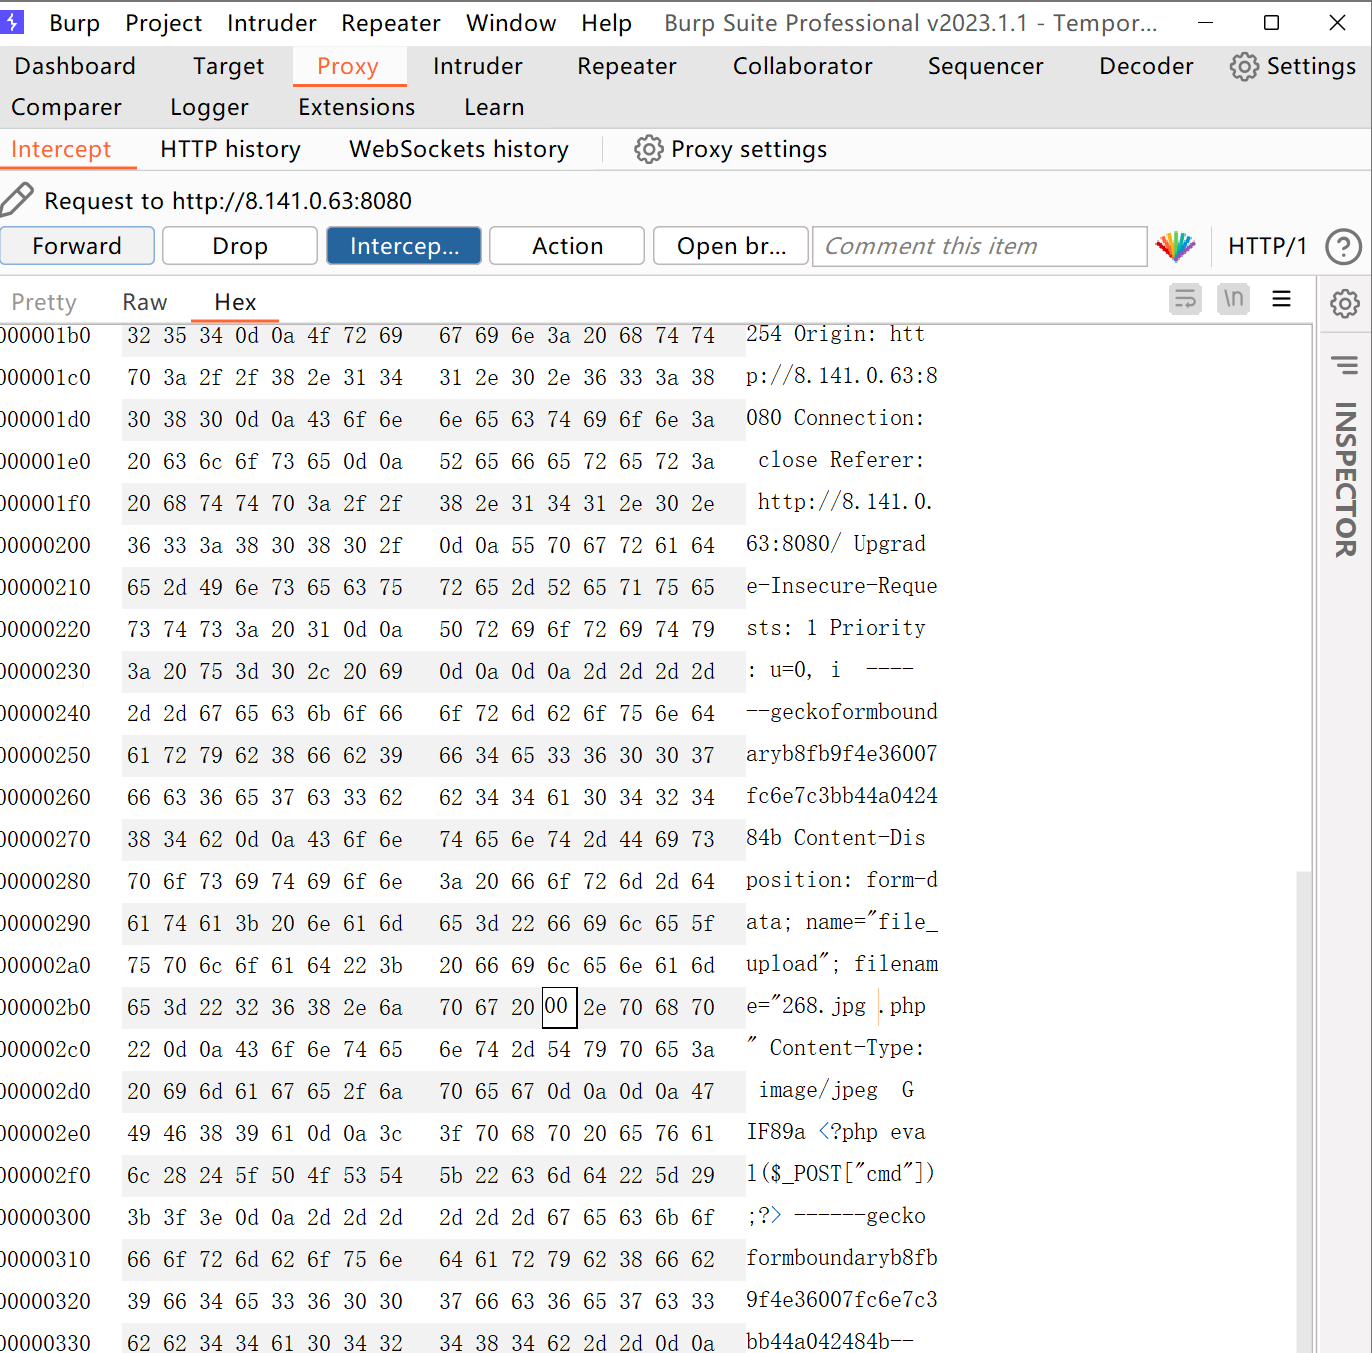The image size is (1372, 1353).
Task: Switch to the Comparer tab
Action: 66,107
